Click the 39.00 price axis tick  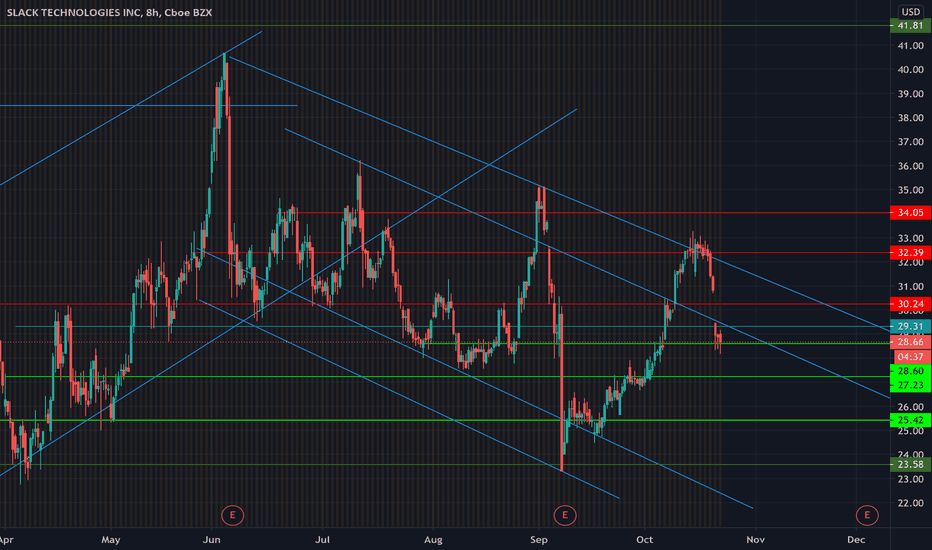(911, 94)
